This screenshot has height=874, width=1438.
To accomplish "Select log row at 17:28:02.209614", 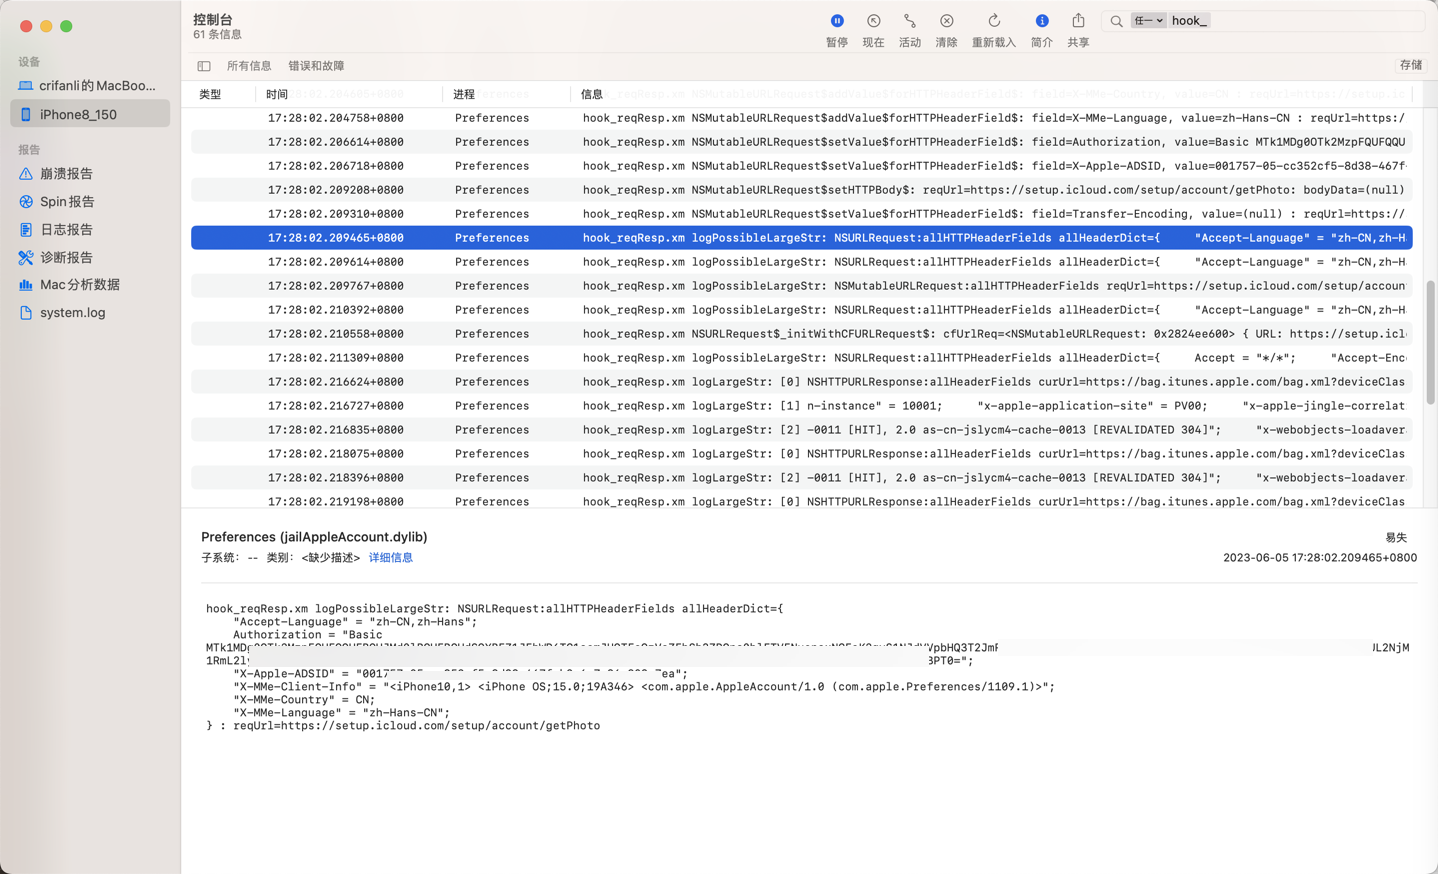I will [x=801, y=262].
